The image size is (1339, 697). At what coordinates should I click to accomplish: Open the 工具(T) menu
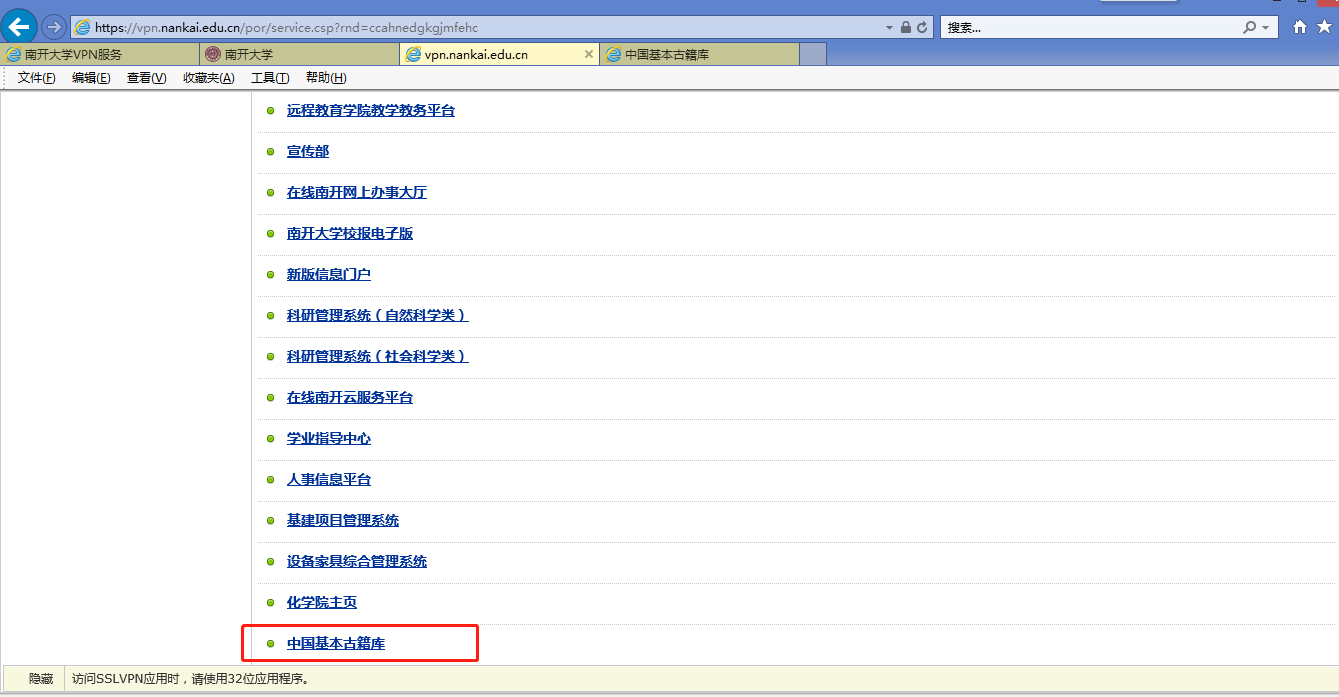click(x=270, y=78)
